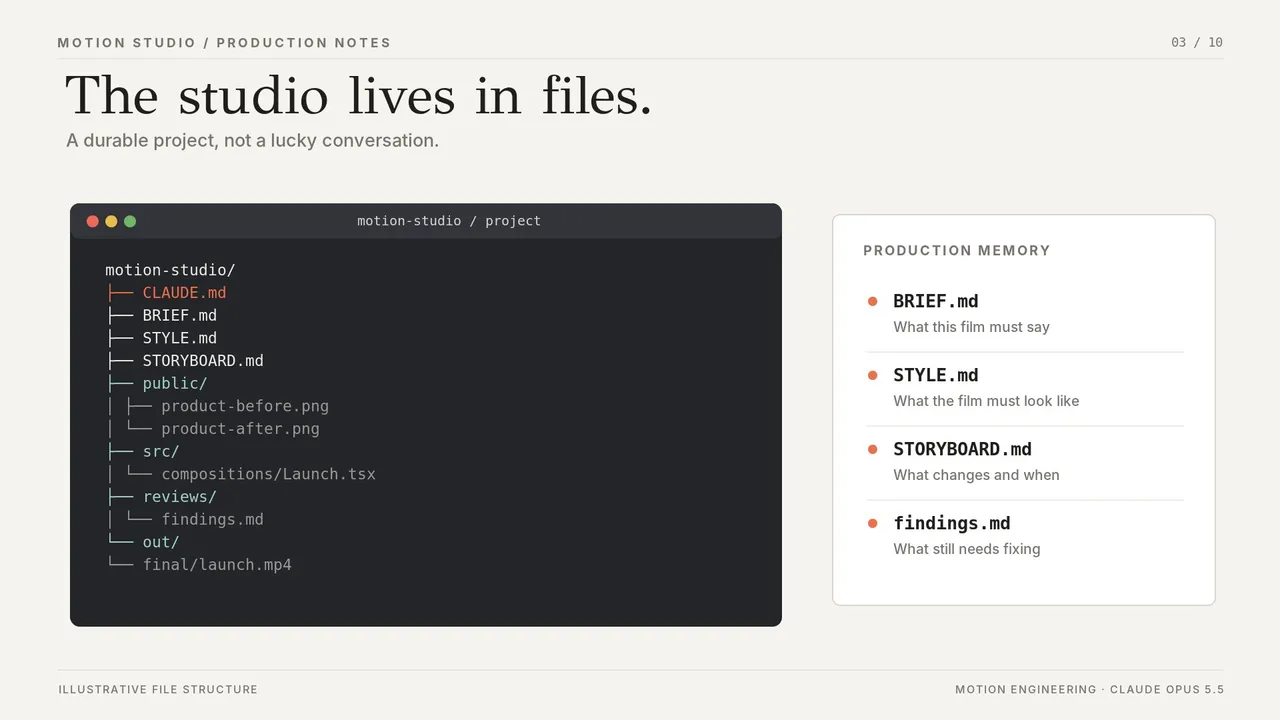Click "What the film must look like"
This screenshot has width=1280, height=720.
tap(986, 401)
